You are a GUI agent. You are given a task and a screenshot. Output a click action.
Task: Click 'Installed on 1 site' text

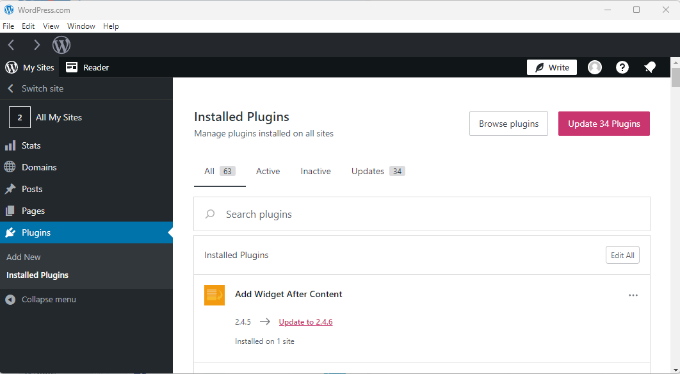[265, 341]
